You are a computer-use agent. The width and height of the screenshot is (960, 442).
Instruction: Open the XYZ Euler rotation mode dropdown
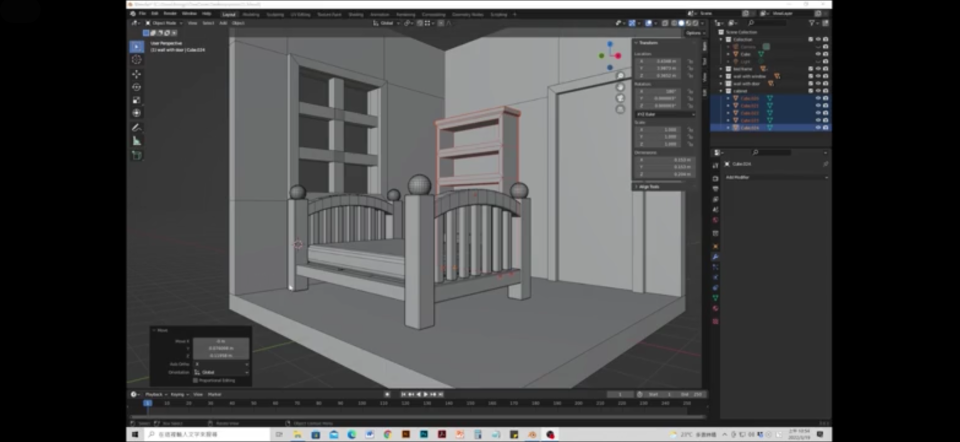pyautogui.click(x=665, y=114)
